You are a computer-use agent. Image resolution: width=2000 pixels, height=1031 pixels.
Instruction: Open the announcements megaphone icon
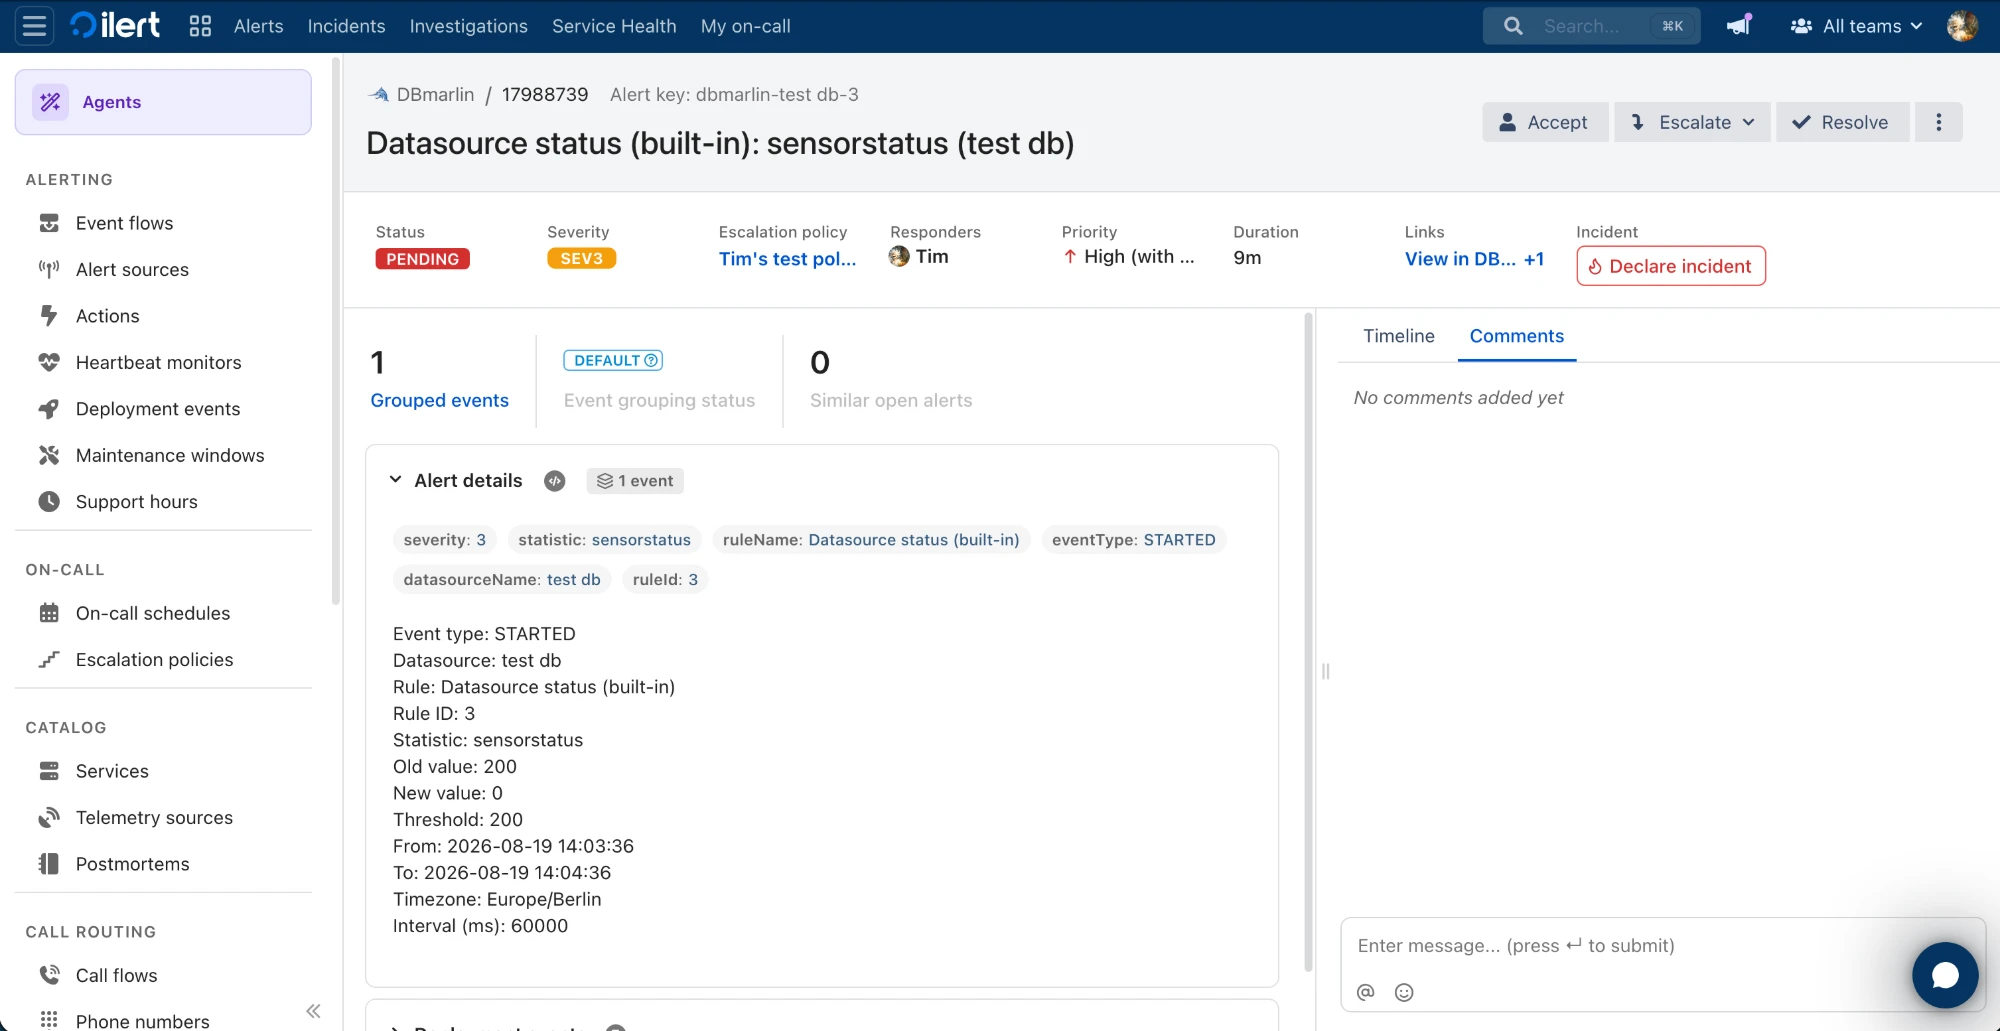[1739, 26]
